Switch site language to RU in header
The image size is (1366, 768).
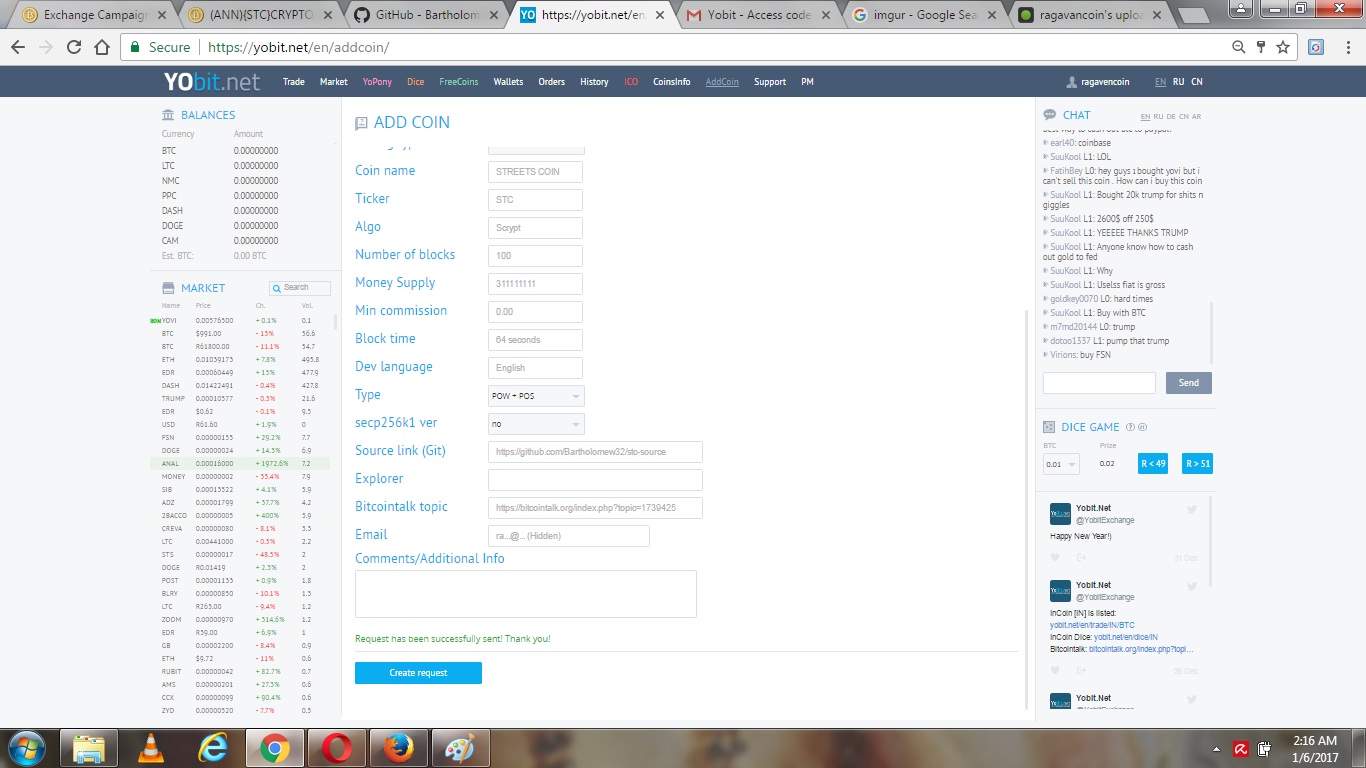tap(1178, 82)
